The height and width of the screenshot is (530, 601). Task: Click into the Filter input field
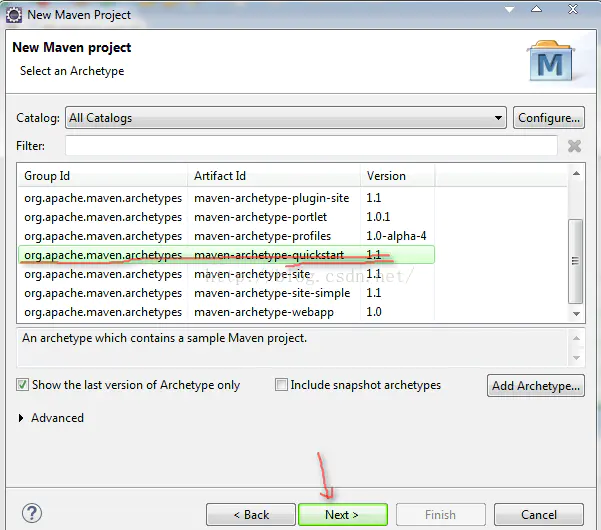click(311, 146)
